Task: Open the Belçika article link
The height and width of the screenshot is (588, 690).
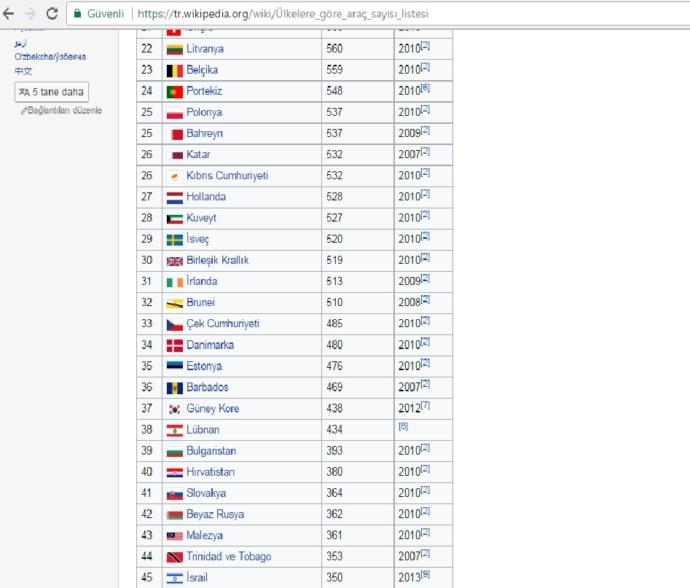Action: [x=202, y=70]
